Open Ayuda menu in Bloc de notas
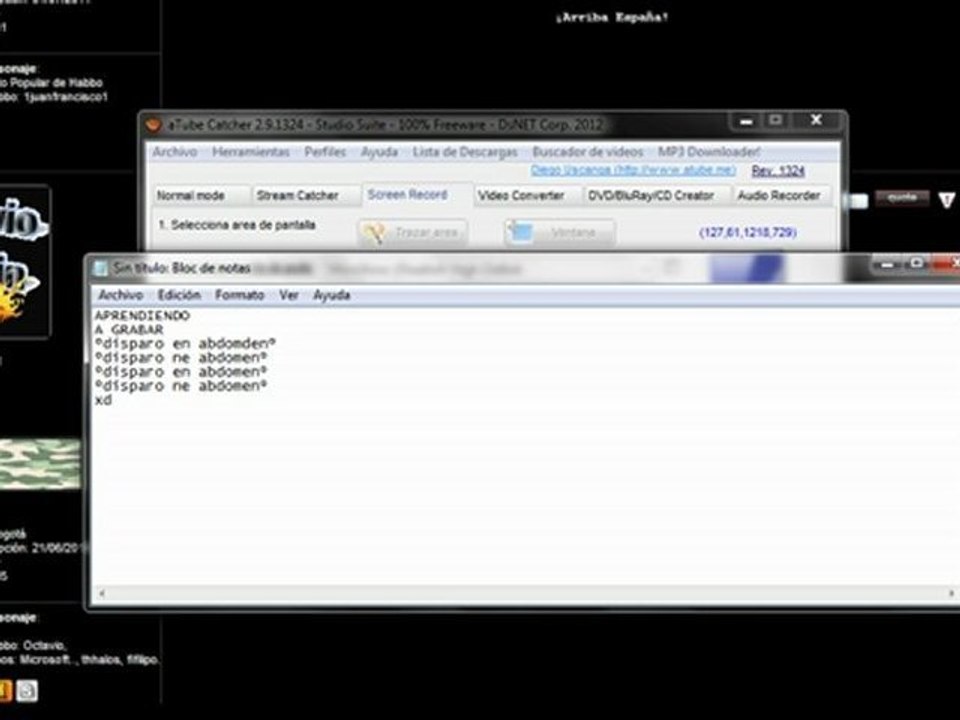 [x=331, y=295]
